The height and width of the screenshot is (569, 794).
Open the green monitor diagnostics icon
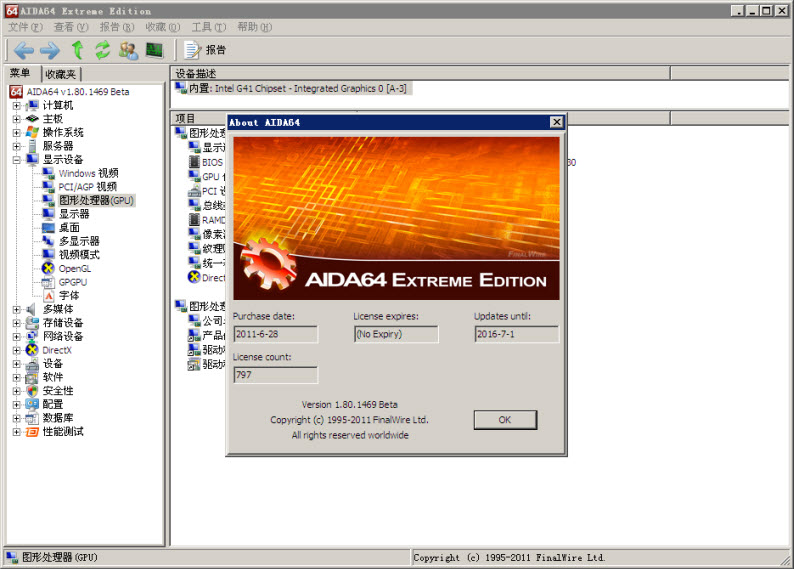154,50
